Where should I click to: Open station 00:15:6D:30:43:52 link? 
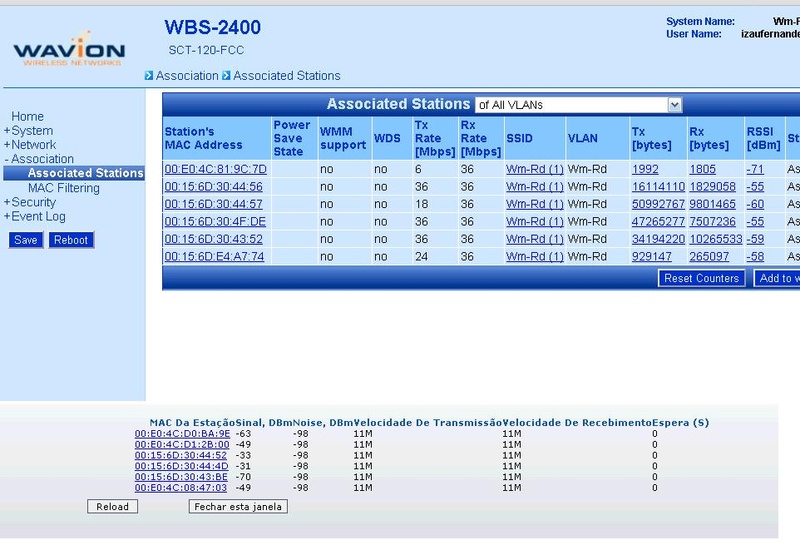click(x=213, y=239)
